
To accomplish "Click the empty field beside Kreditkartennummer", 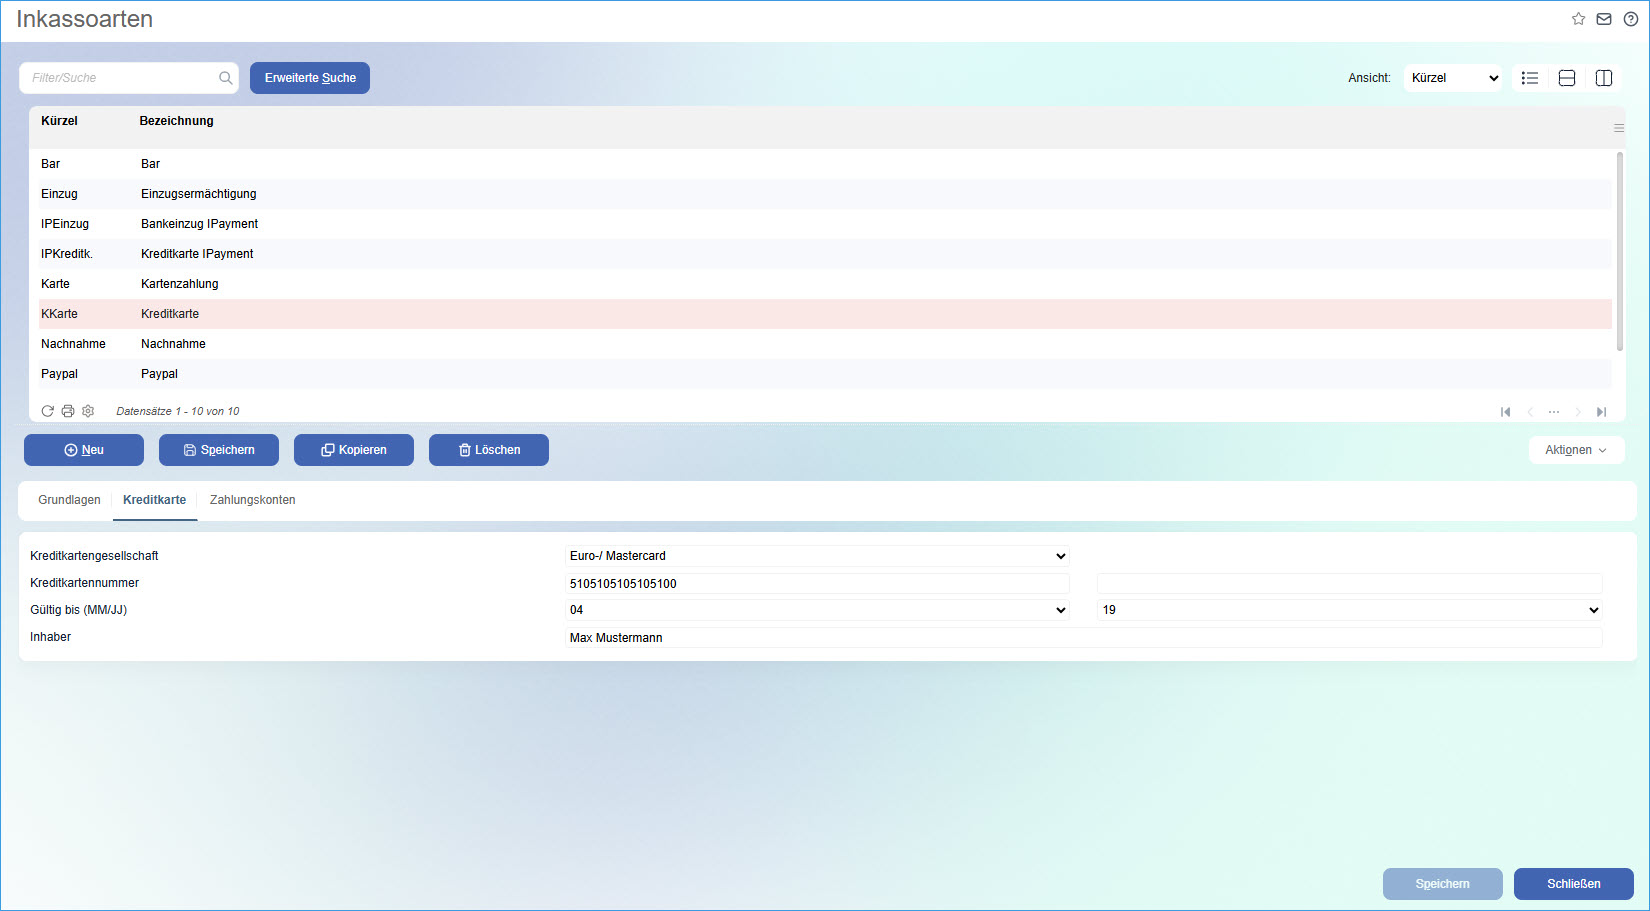I will coord(1350,583).
